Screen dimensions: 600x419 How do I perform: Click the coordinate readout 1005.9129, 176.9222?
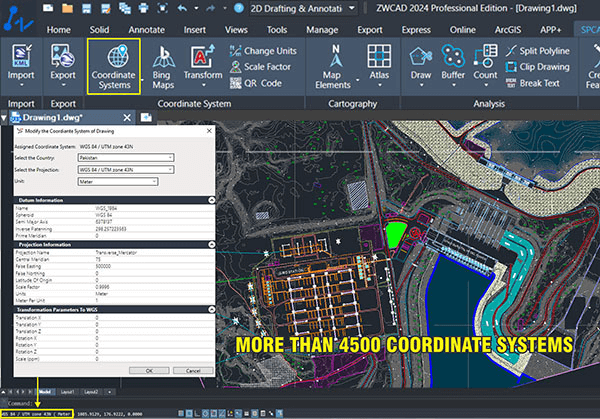[110, 414]
